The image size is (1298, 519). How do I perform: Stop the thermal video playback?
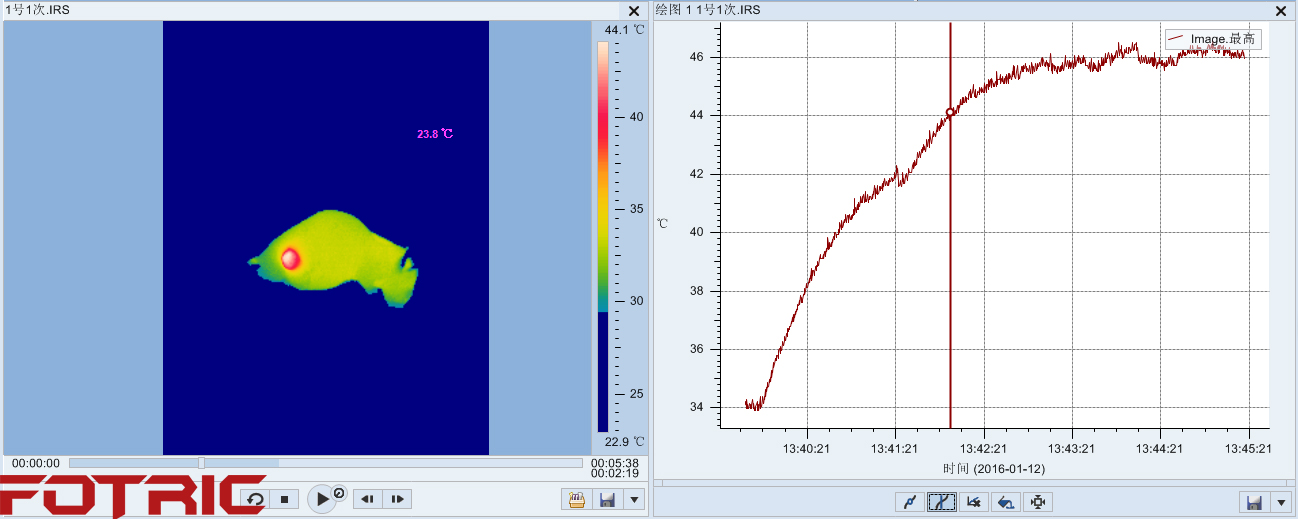[284, 498]
